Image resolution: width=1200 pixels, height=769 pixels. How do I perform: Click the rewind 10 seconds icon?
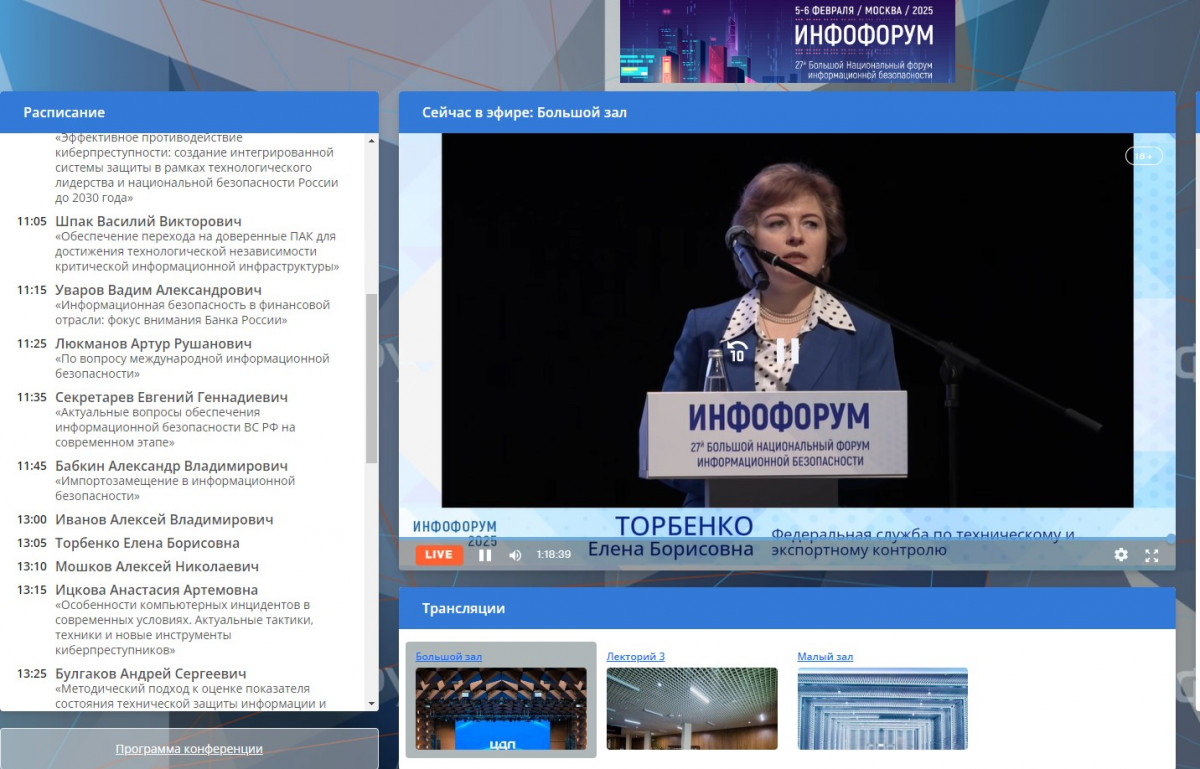(x=737, y=351)
